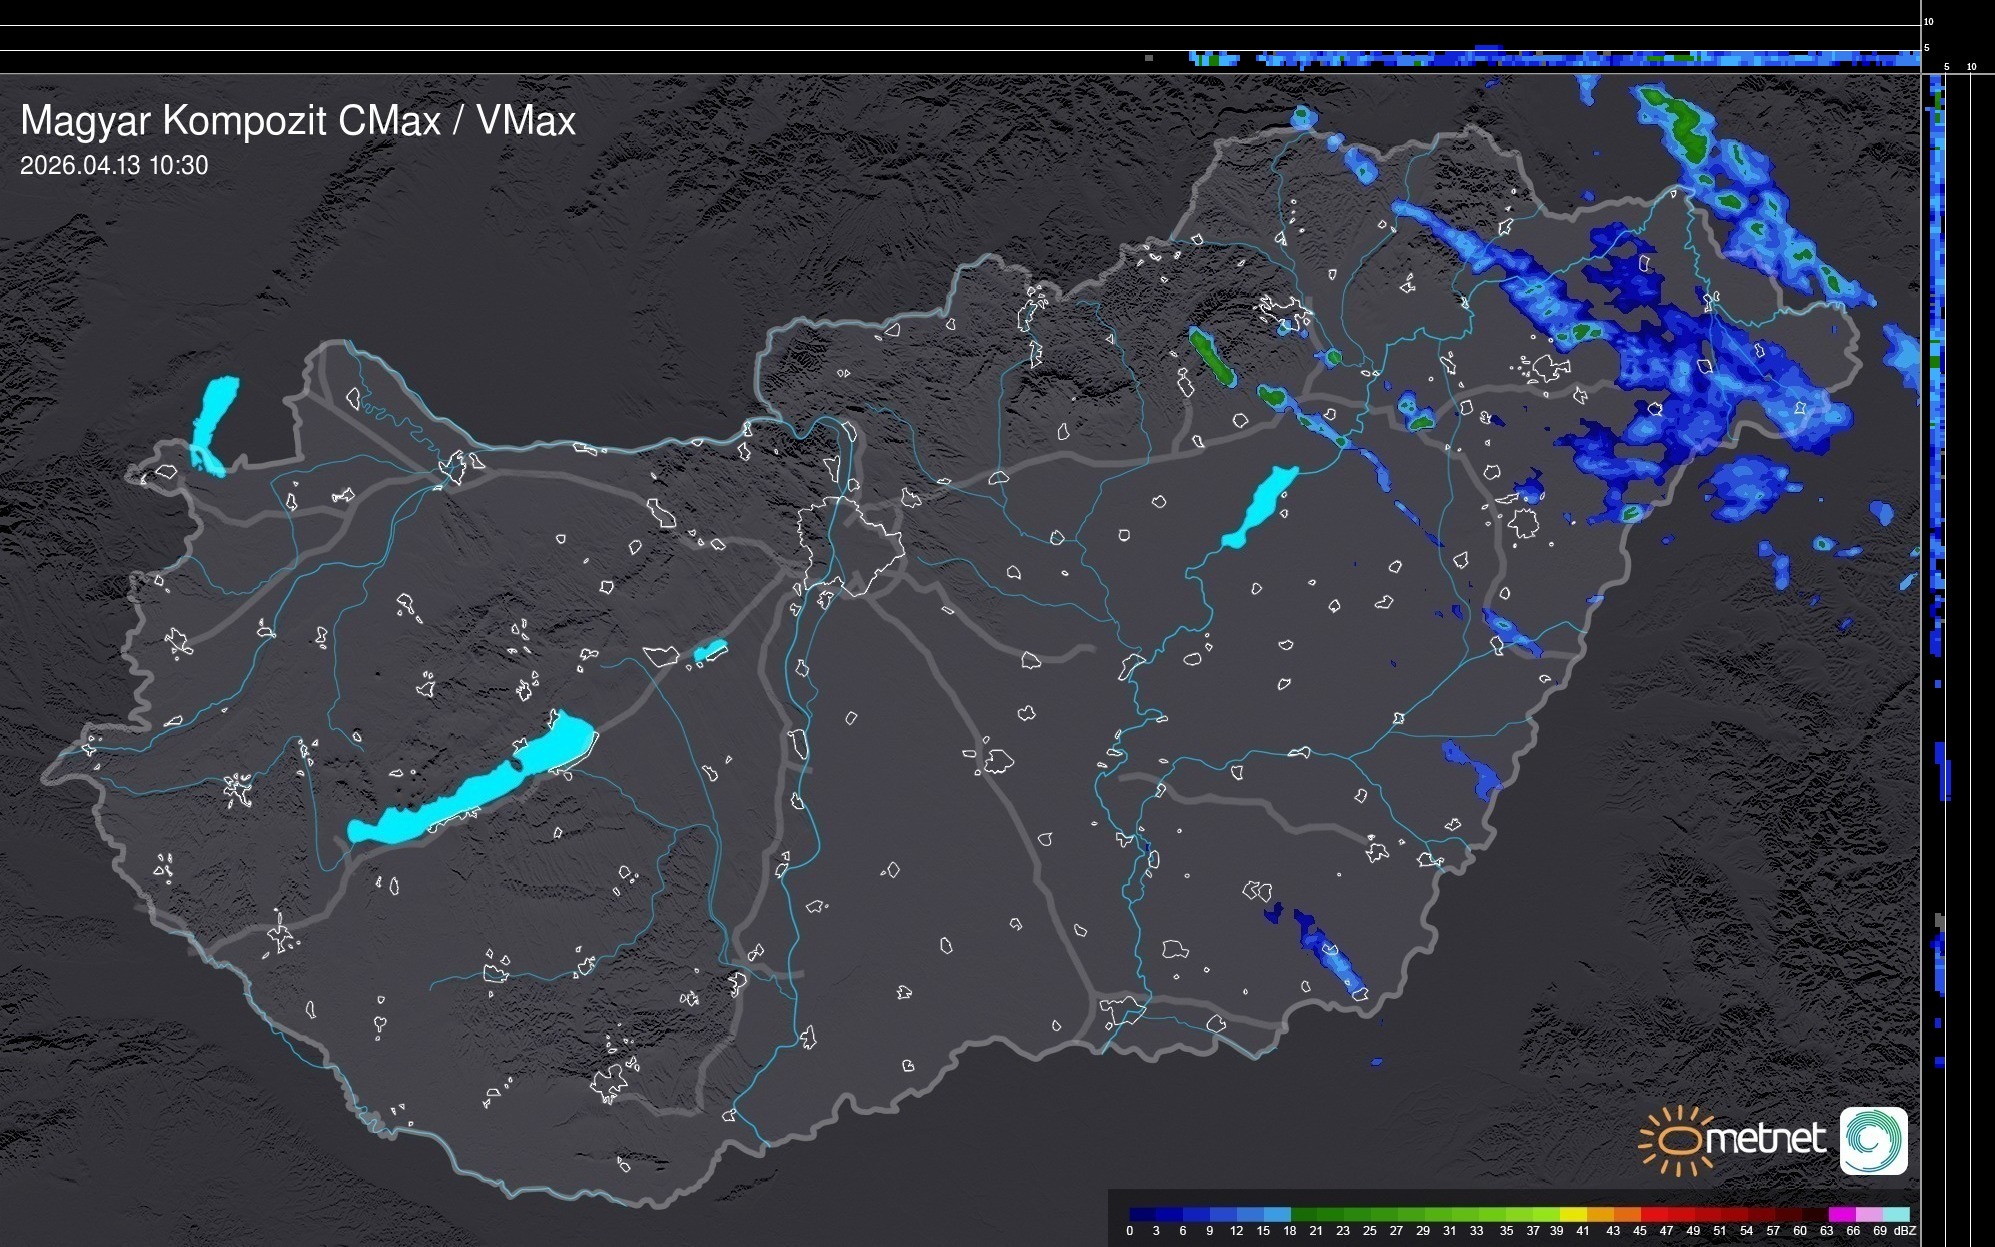
Task: Click the Magyar Kompozit CMax / VMax title
Action: tap(298, 121)
